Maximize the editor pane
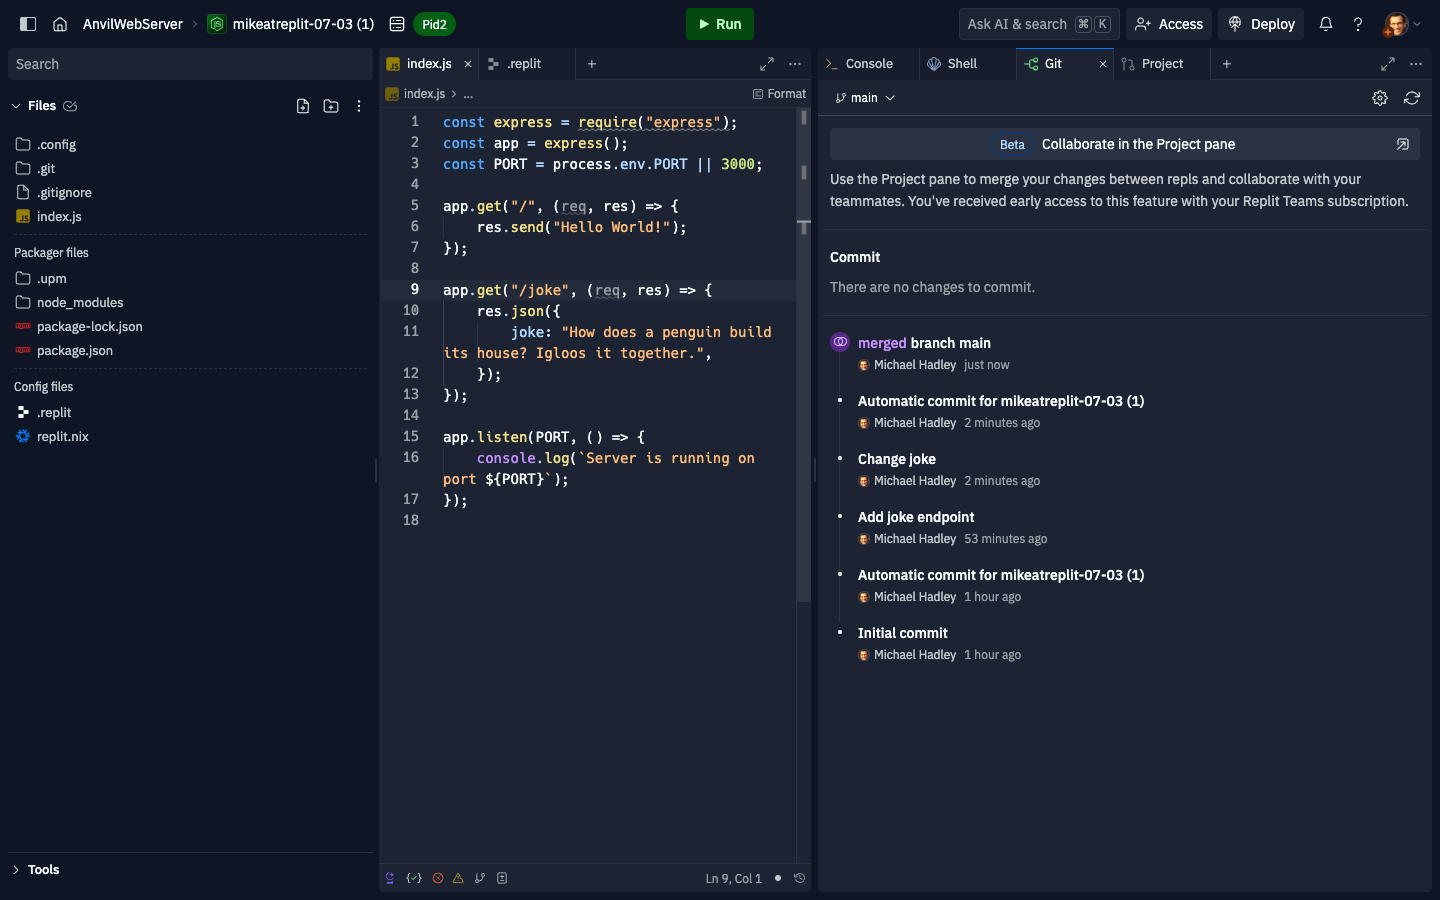 (767, 64)
